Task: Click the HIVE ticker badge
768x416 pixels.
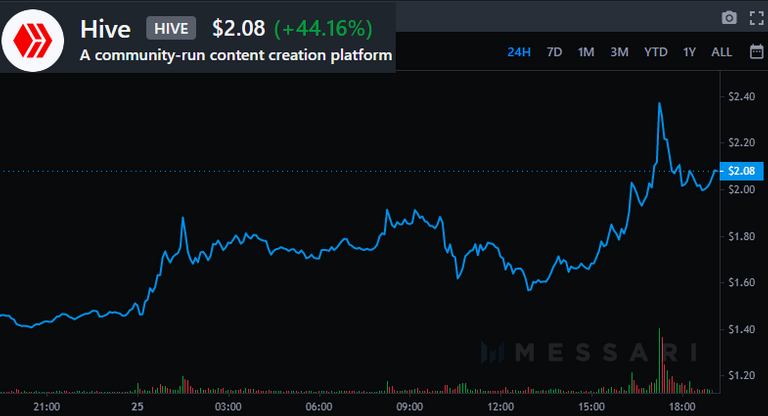Action: [171, 28]
